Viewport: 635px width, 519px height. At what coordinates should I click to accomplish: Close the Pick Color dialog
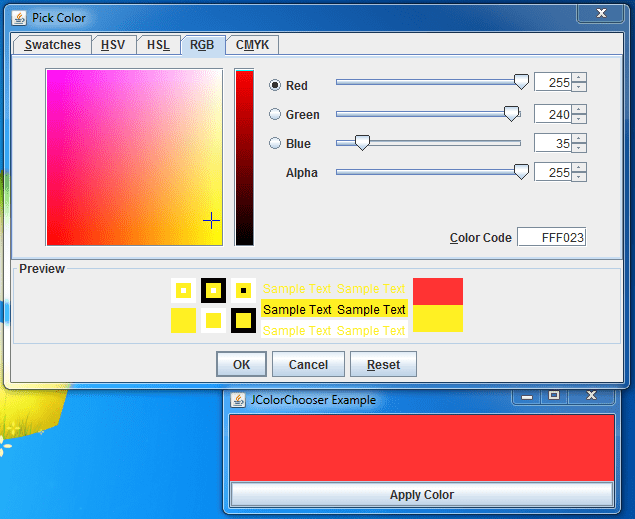point(602,14)
